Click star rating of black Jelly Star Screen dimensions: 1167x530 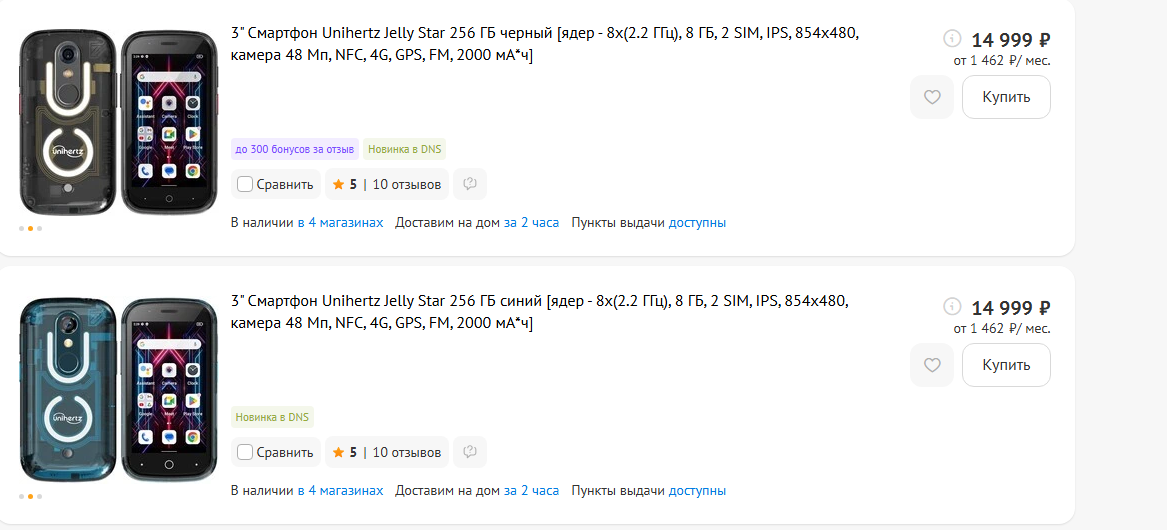(x=387, y=184)
